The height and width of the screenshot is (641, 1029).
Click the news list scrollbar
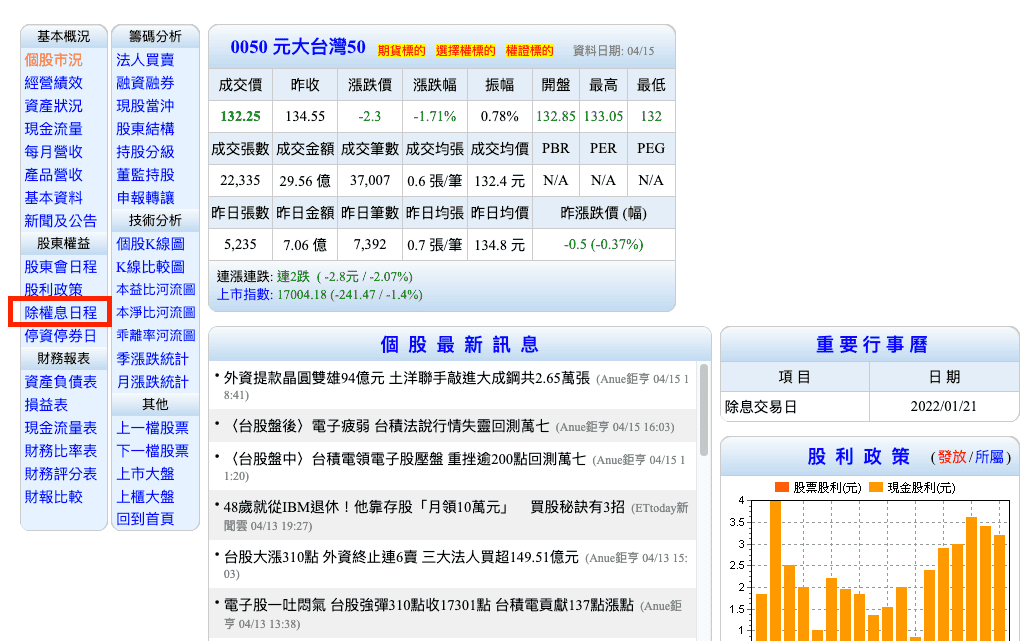coord(704,410)
